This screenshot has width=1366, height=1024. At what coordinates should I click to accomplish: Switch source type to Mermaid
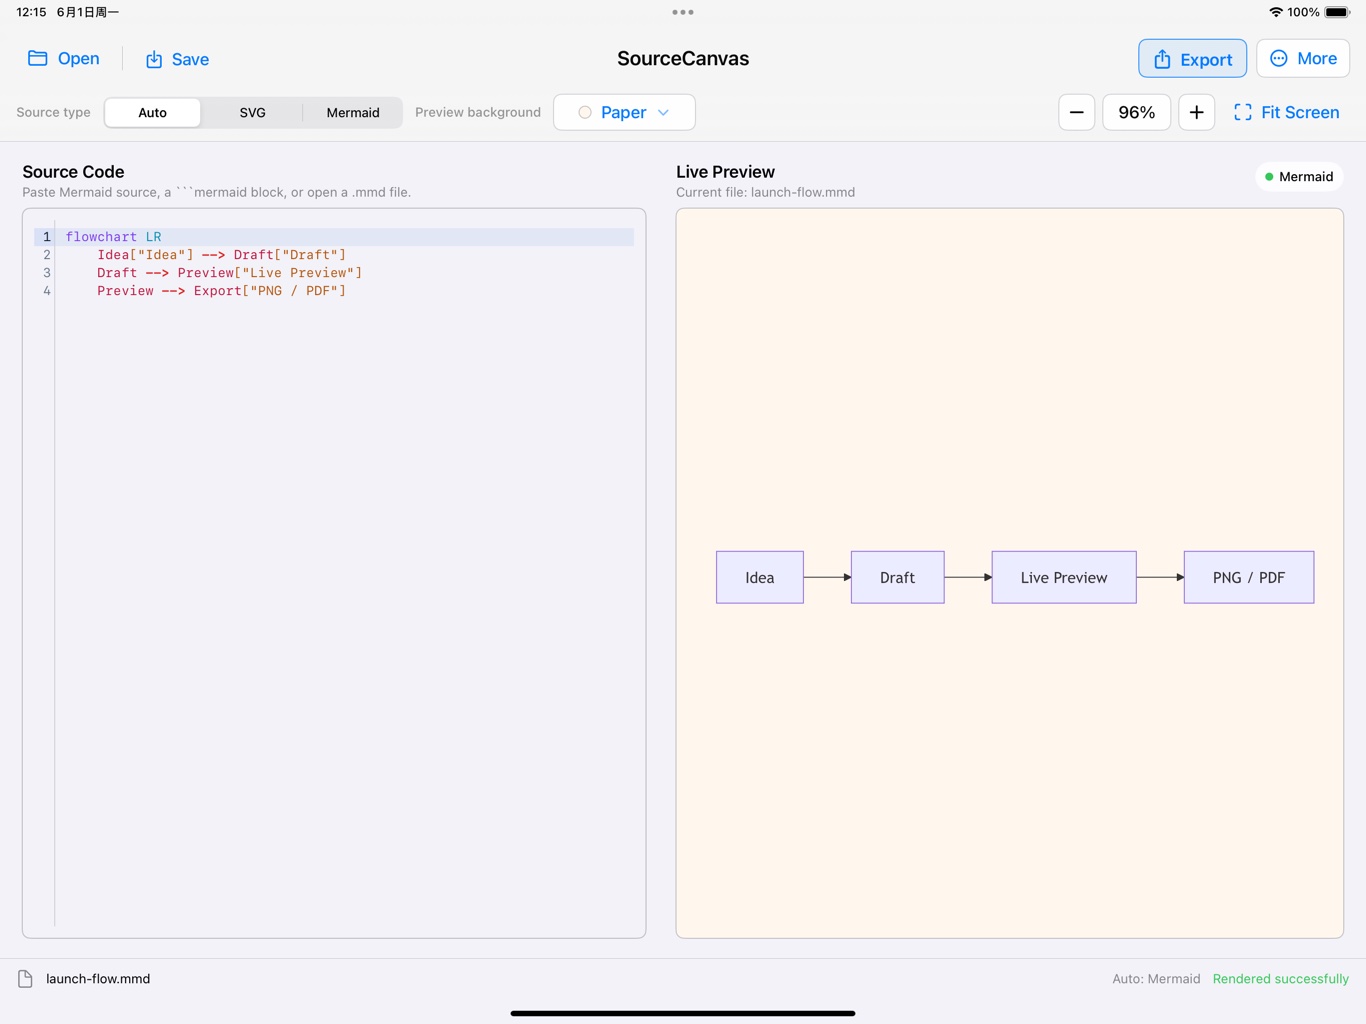pyautogui.click(x=353, y=112)
